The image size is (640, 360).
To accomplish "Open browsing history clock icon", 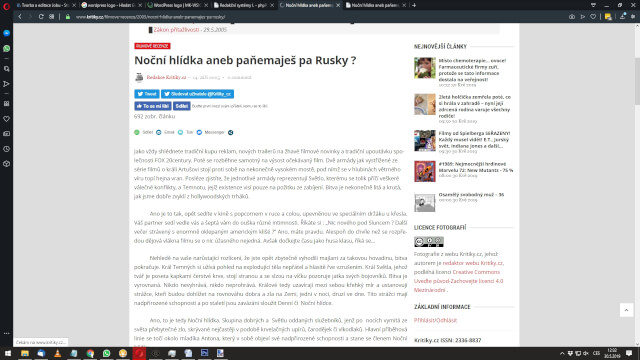I will click(x=7, y=149).
